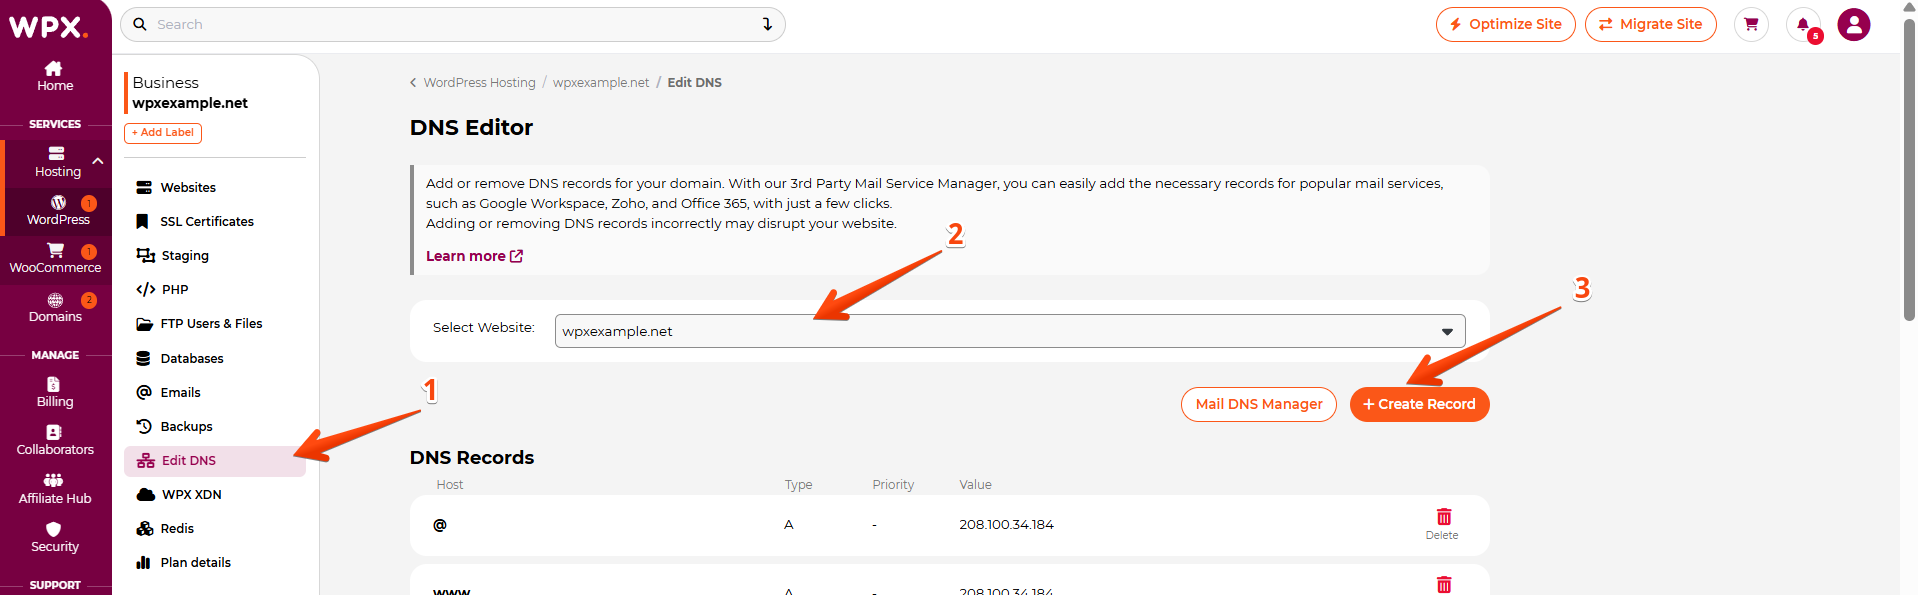Open the shopping cart icon
The image size is (1918, 595).
click(x=1750, y=25)
